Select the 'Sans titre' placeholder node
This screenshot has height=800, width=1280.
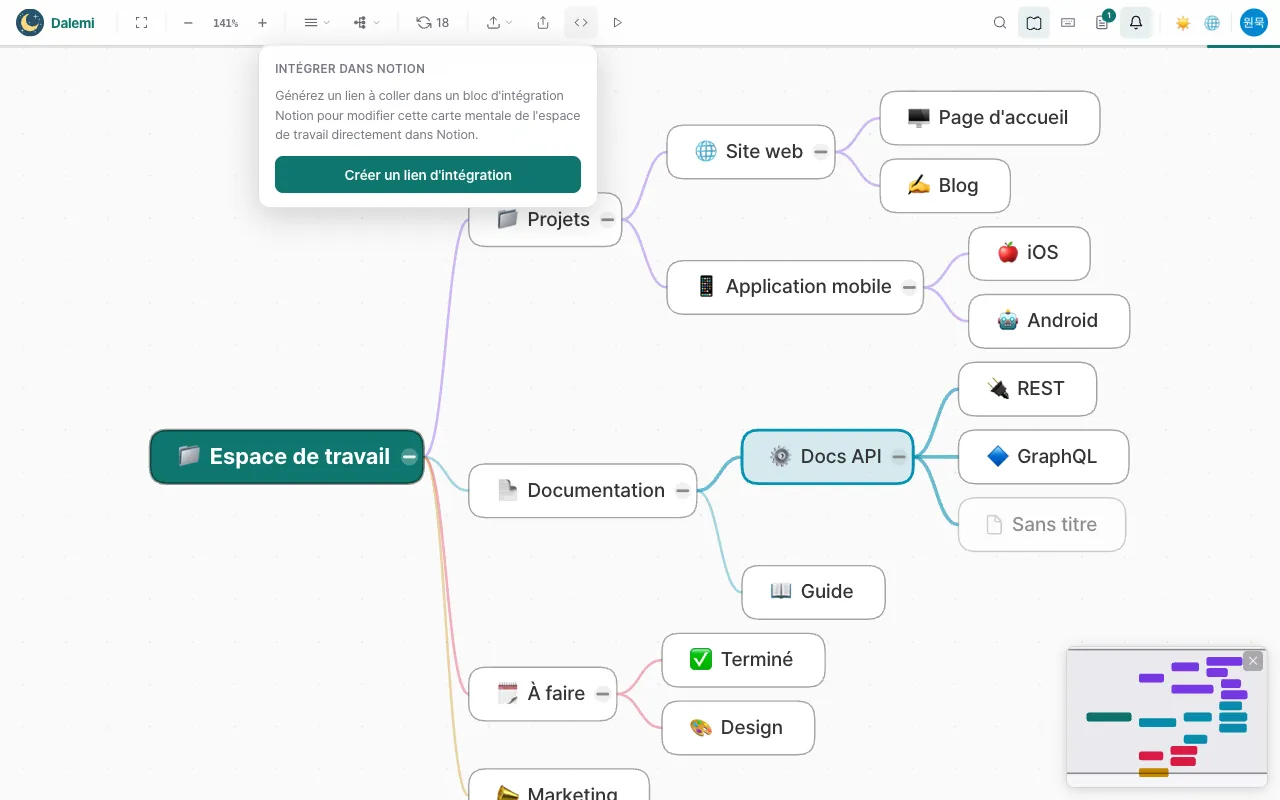[1042, 525]
